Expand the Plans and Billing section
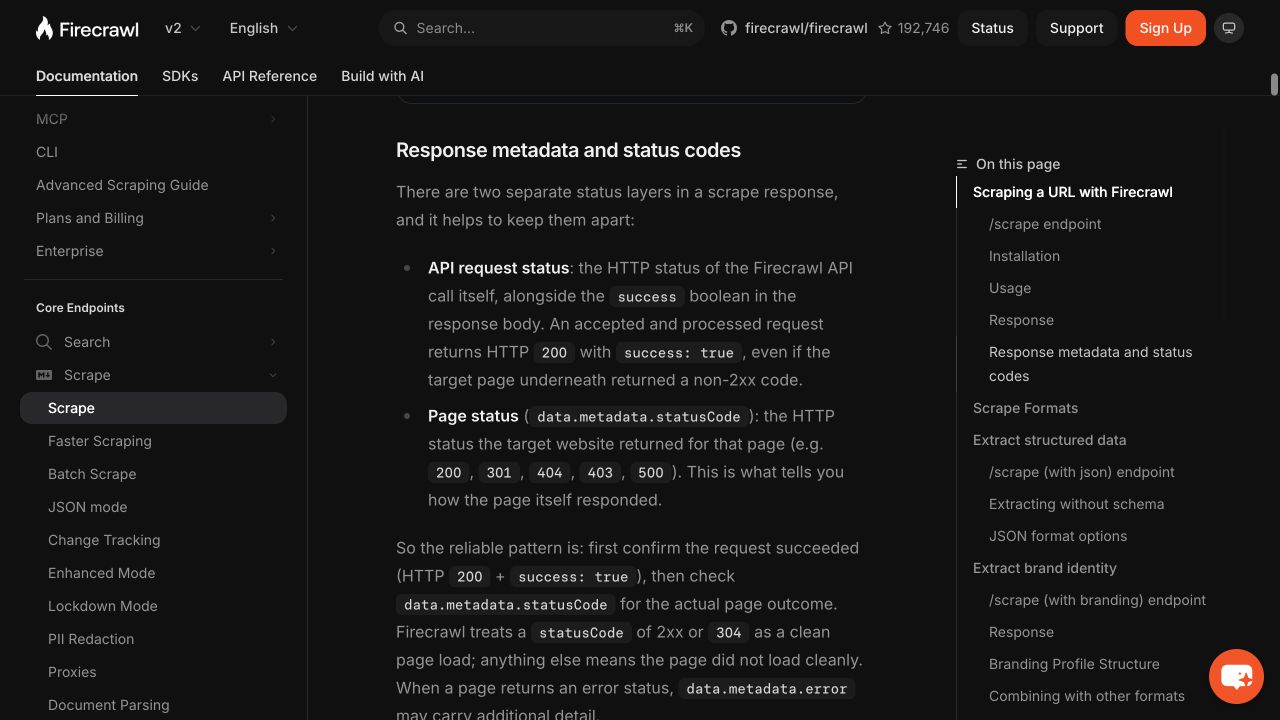1280x720 pixels. coord(273,218)
